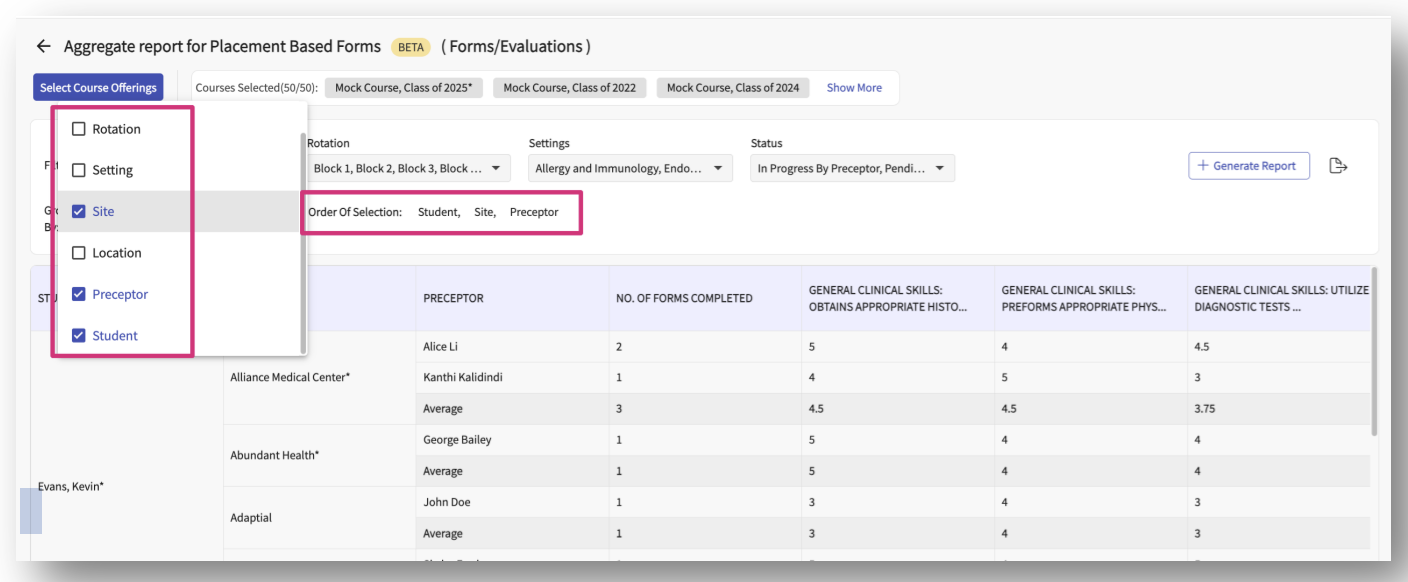Deselect the Student checkbox
The height and width of the screenshot is (582, 1408).
tap(79, 336)
